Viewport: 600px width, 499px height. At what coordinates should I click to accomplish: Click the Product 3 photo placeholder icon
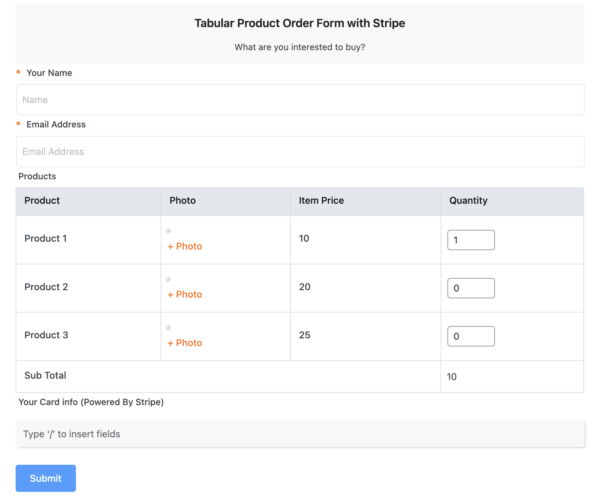pos(169,327)
